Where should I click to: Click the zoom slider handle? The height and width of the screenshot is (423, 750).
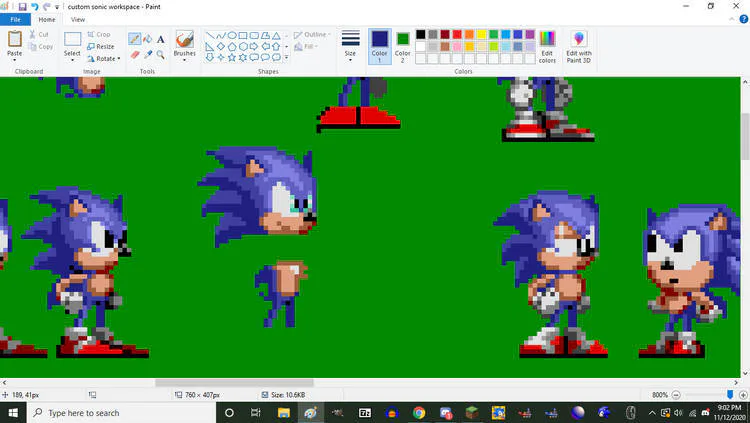(730, 394)
